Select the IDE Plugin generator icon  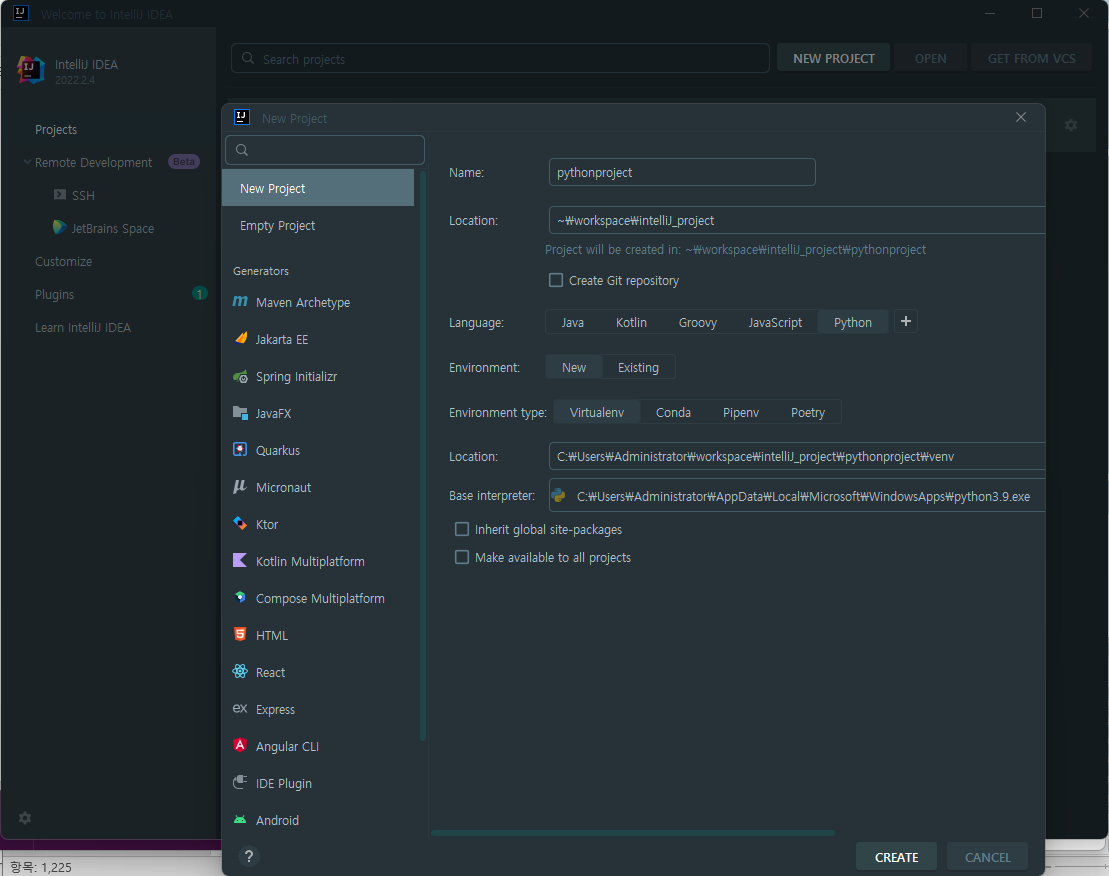coord(240,782)
